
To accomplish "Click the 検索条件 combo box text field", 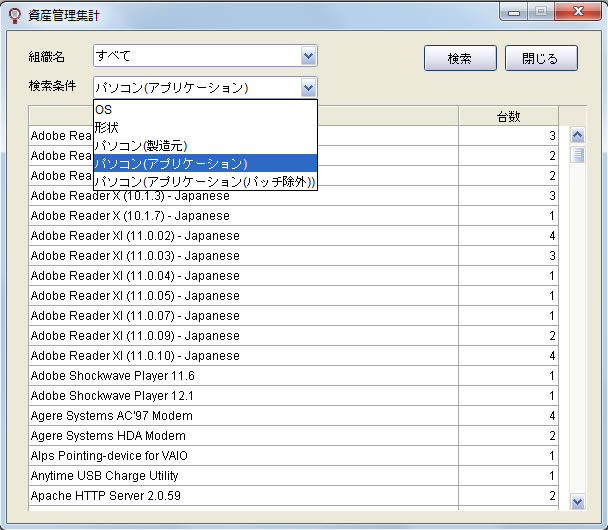I will pos(197,88).
